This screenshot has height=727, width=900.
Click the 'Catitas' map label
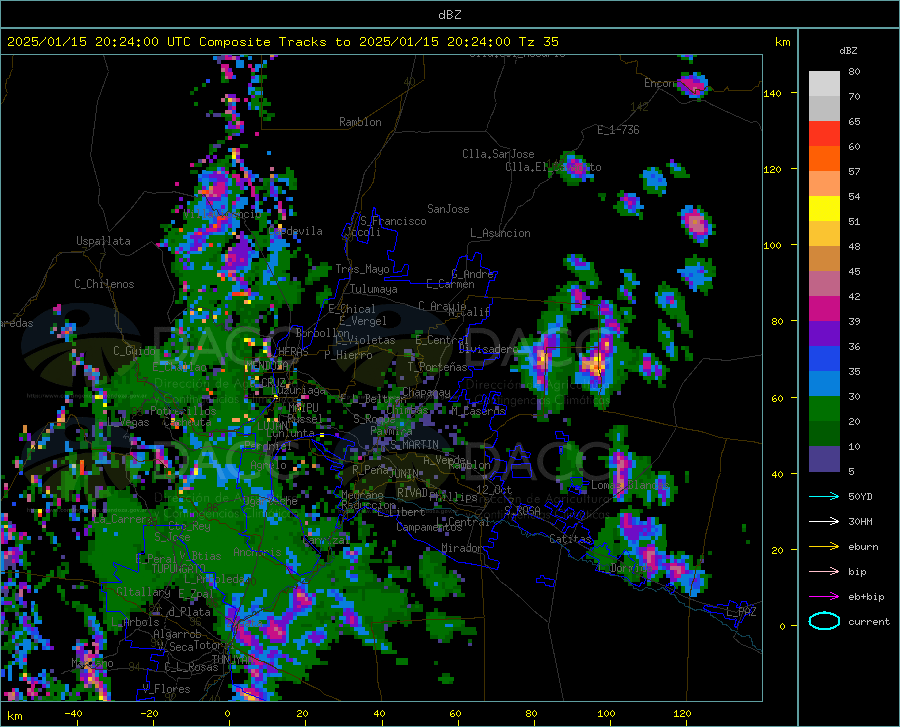click(570, 539)
